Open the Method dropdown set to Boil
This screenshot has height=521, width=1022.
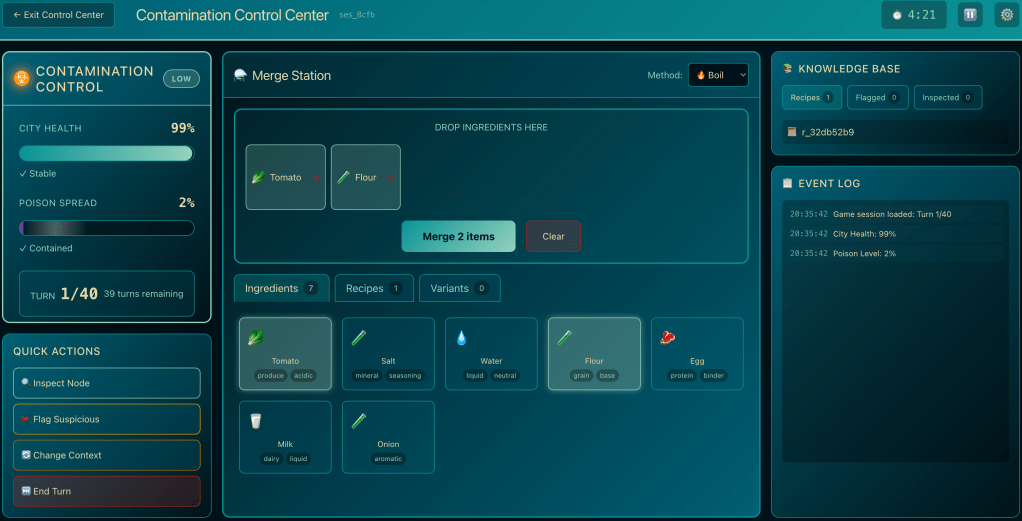pyautogui.click(x=718, y=75)
